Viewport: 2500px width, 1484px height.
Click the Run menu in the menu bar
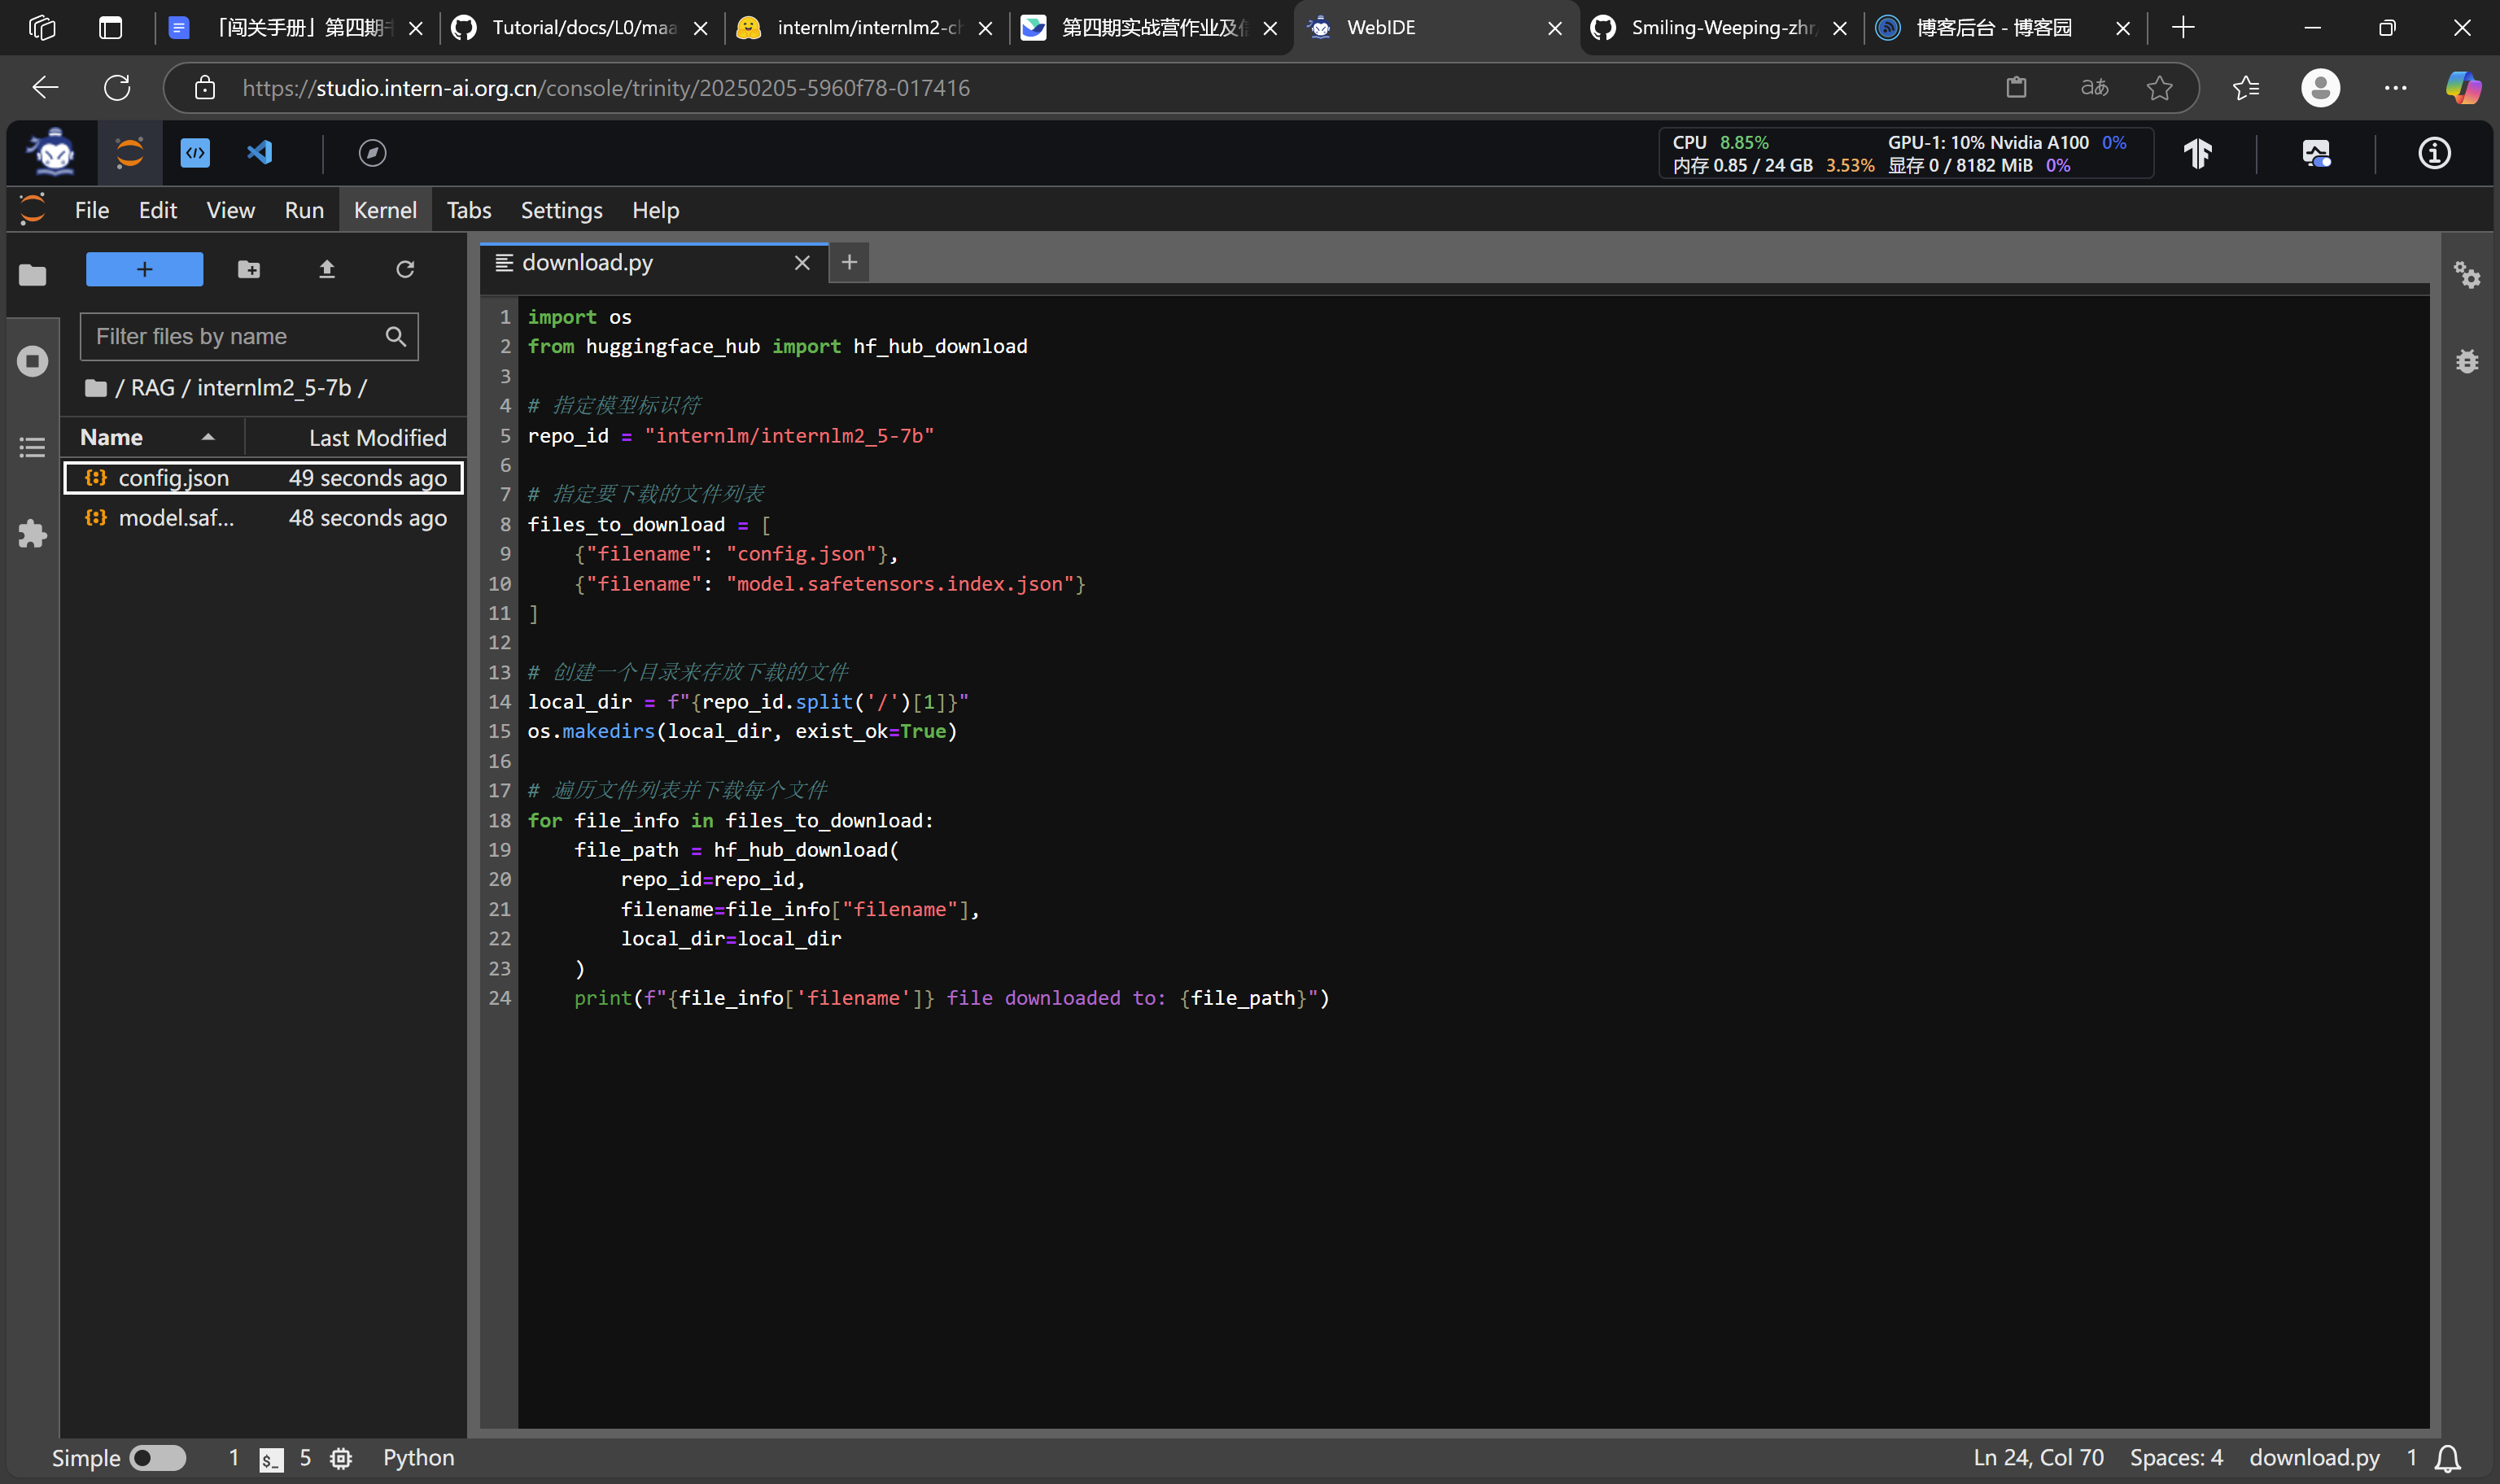[304, 208]
